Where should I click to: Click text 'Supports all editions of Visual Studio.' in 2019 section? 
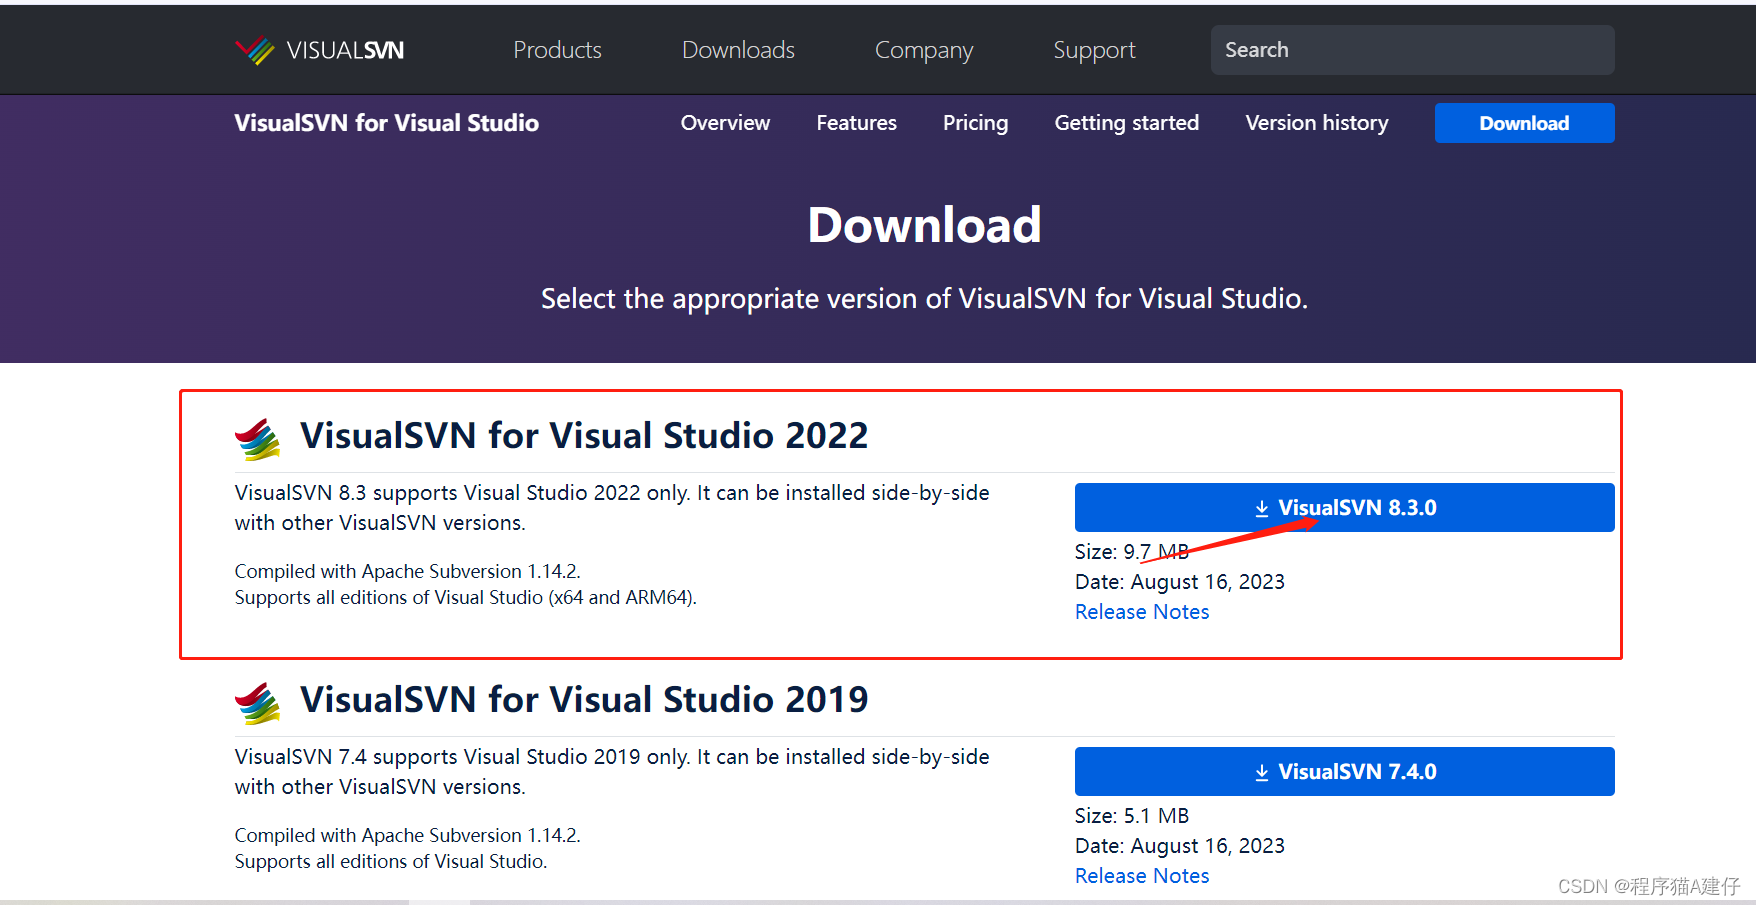tap(391, 862)
